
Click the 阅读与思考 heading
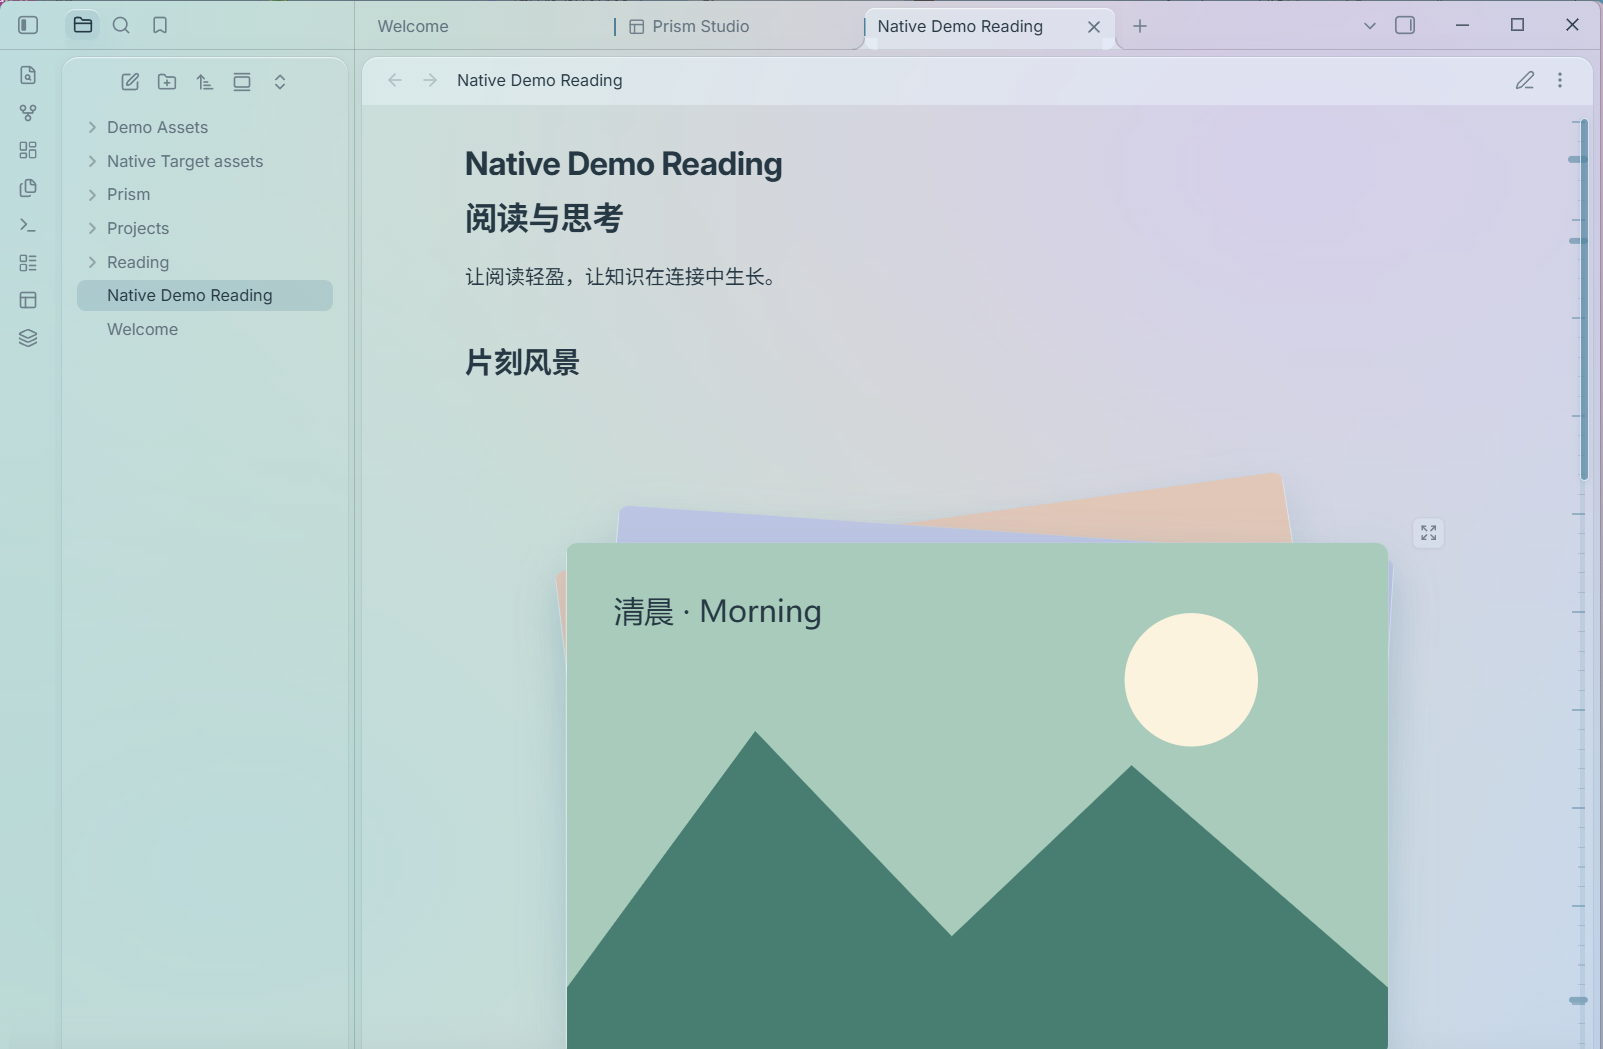[544, 218]
